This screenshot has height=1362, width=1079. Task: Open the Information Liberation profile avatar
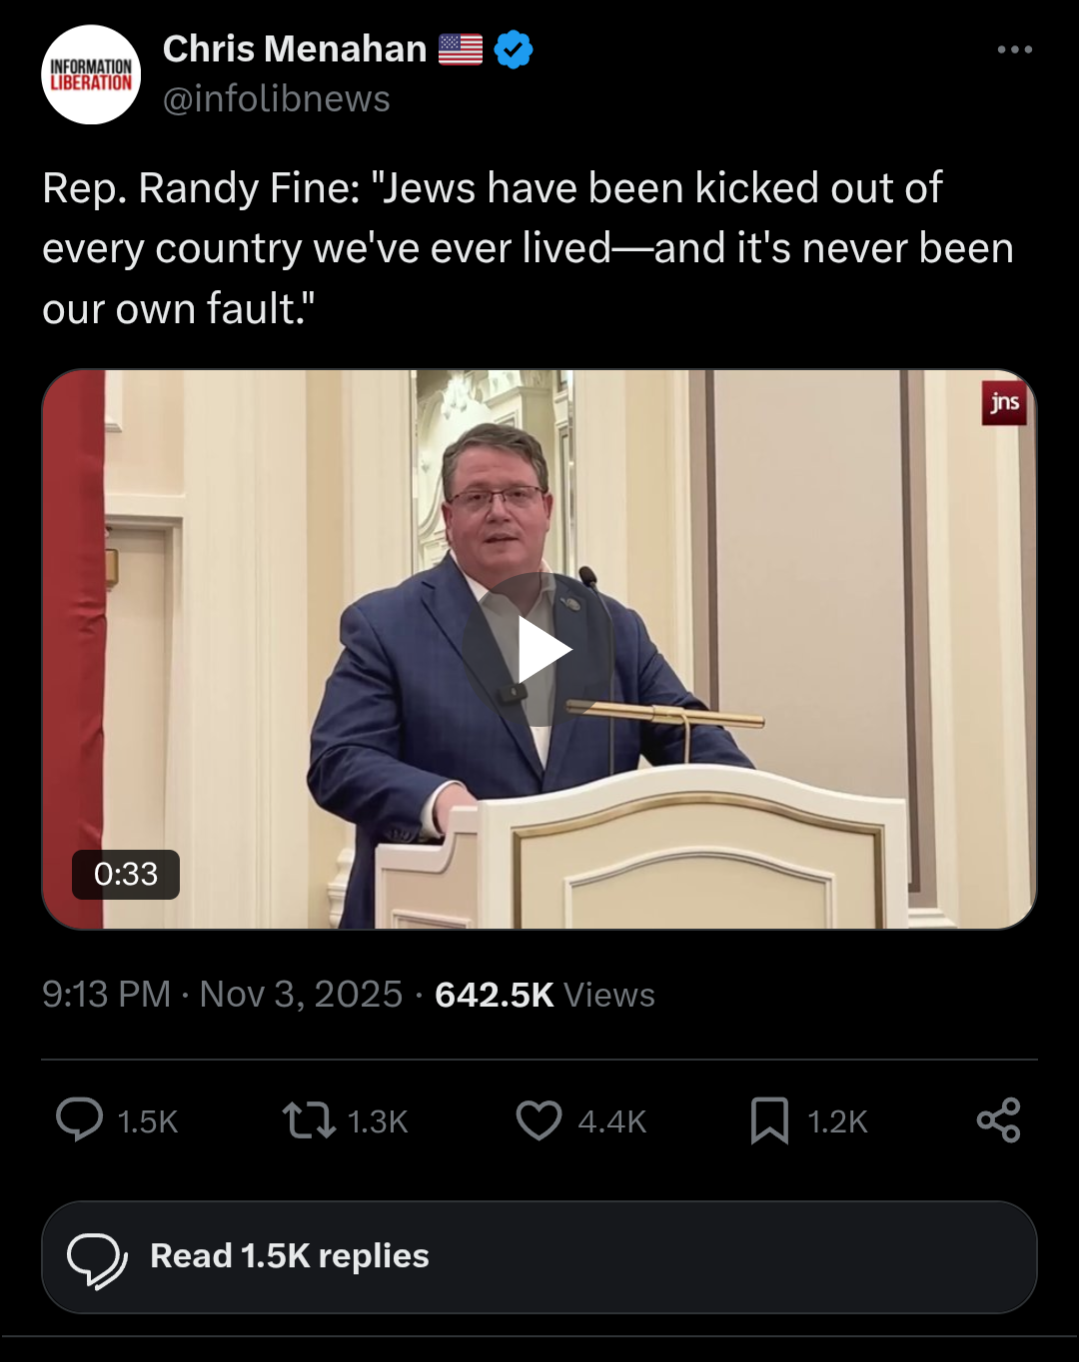91,75
